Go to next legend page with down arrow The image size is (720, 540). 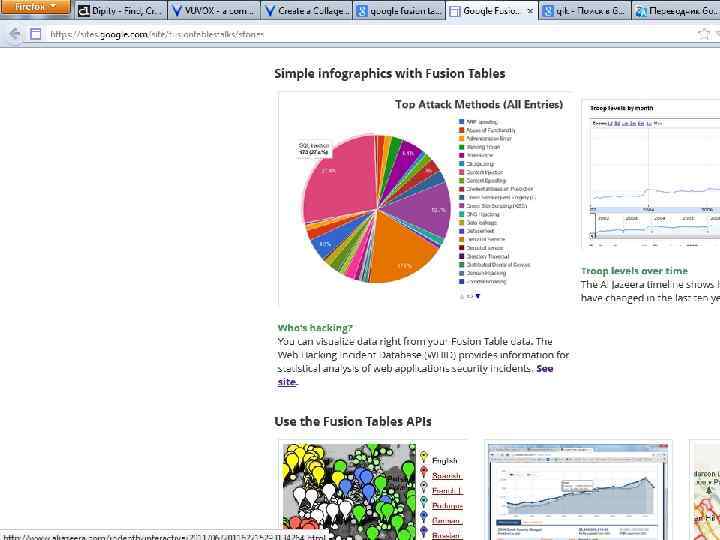[478, 296]
